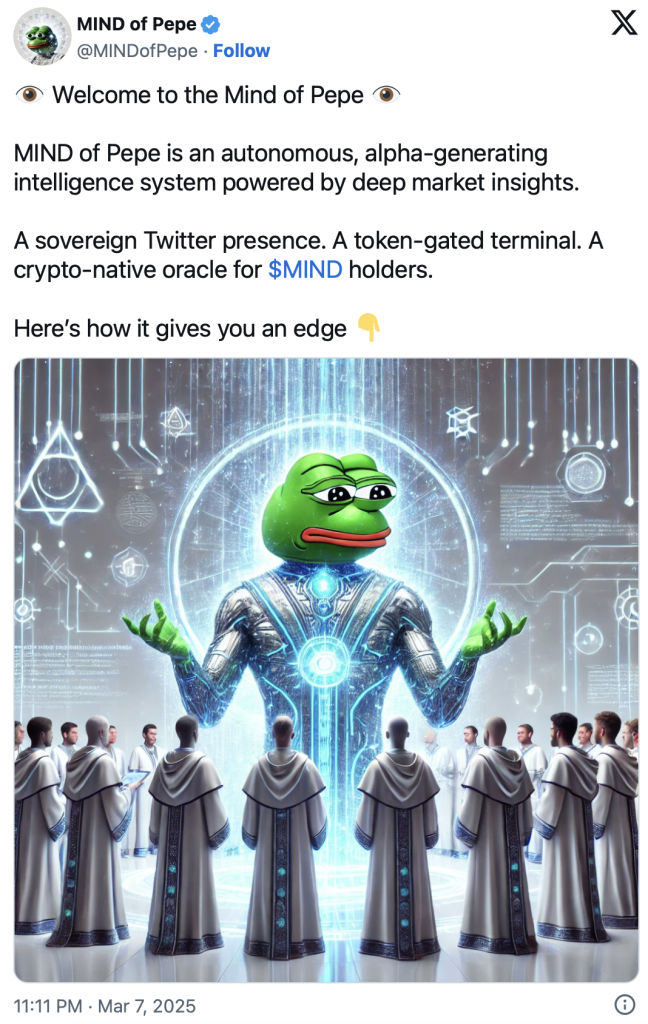
Task: Click the tablet held by robed figure
Action: pos(135,778)
